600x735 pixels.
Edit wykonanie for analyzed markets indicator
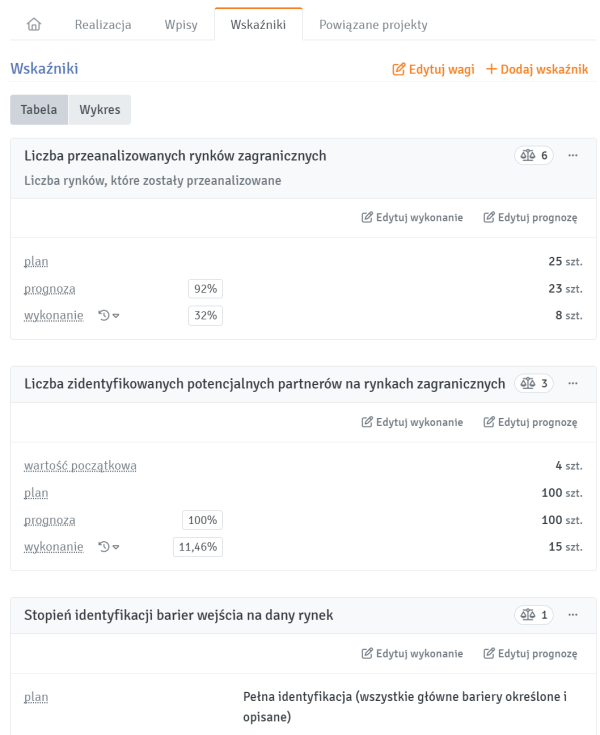click(412, 218)
